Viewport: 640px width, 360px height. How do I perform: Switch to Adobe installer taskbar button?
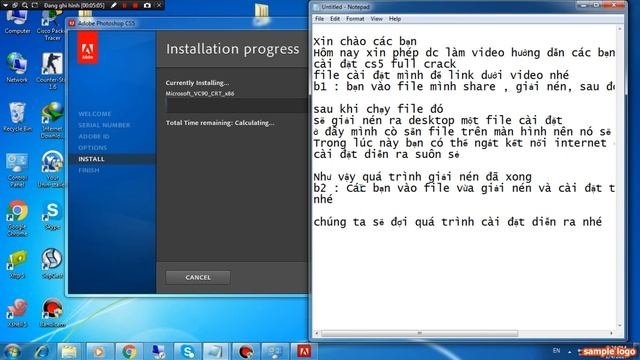point(303,351)
